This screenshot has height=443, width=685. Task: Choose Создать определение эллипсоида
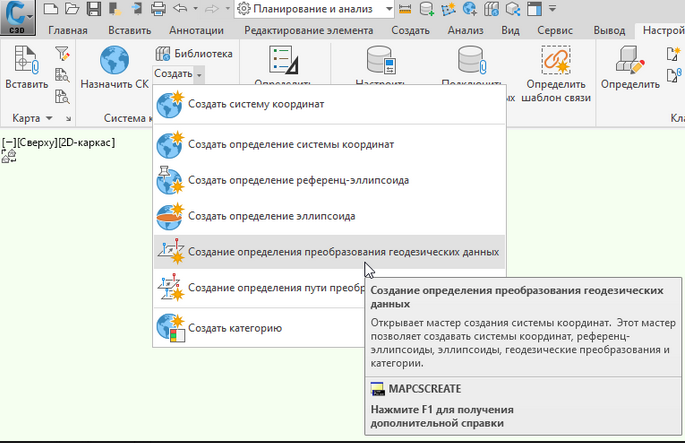click(x=272, y=215)
